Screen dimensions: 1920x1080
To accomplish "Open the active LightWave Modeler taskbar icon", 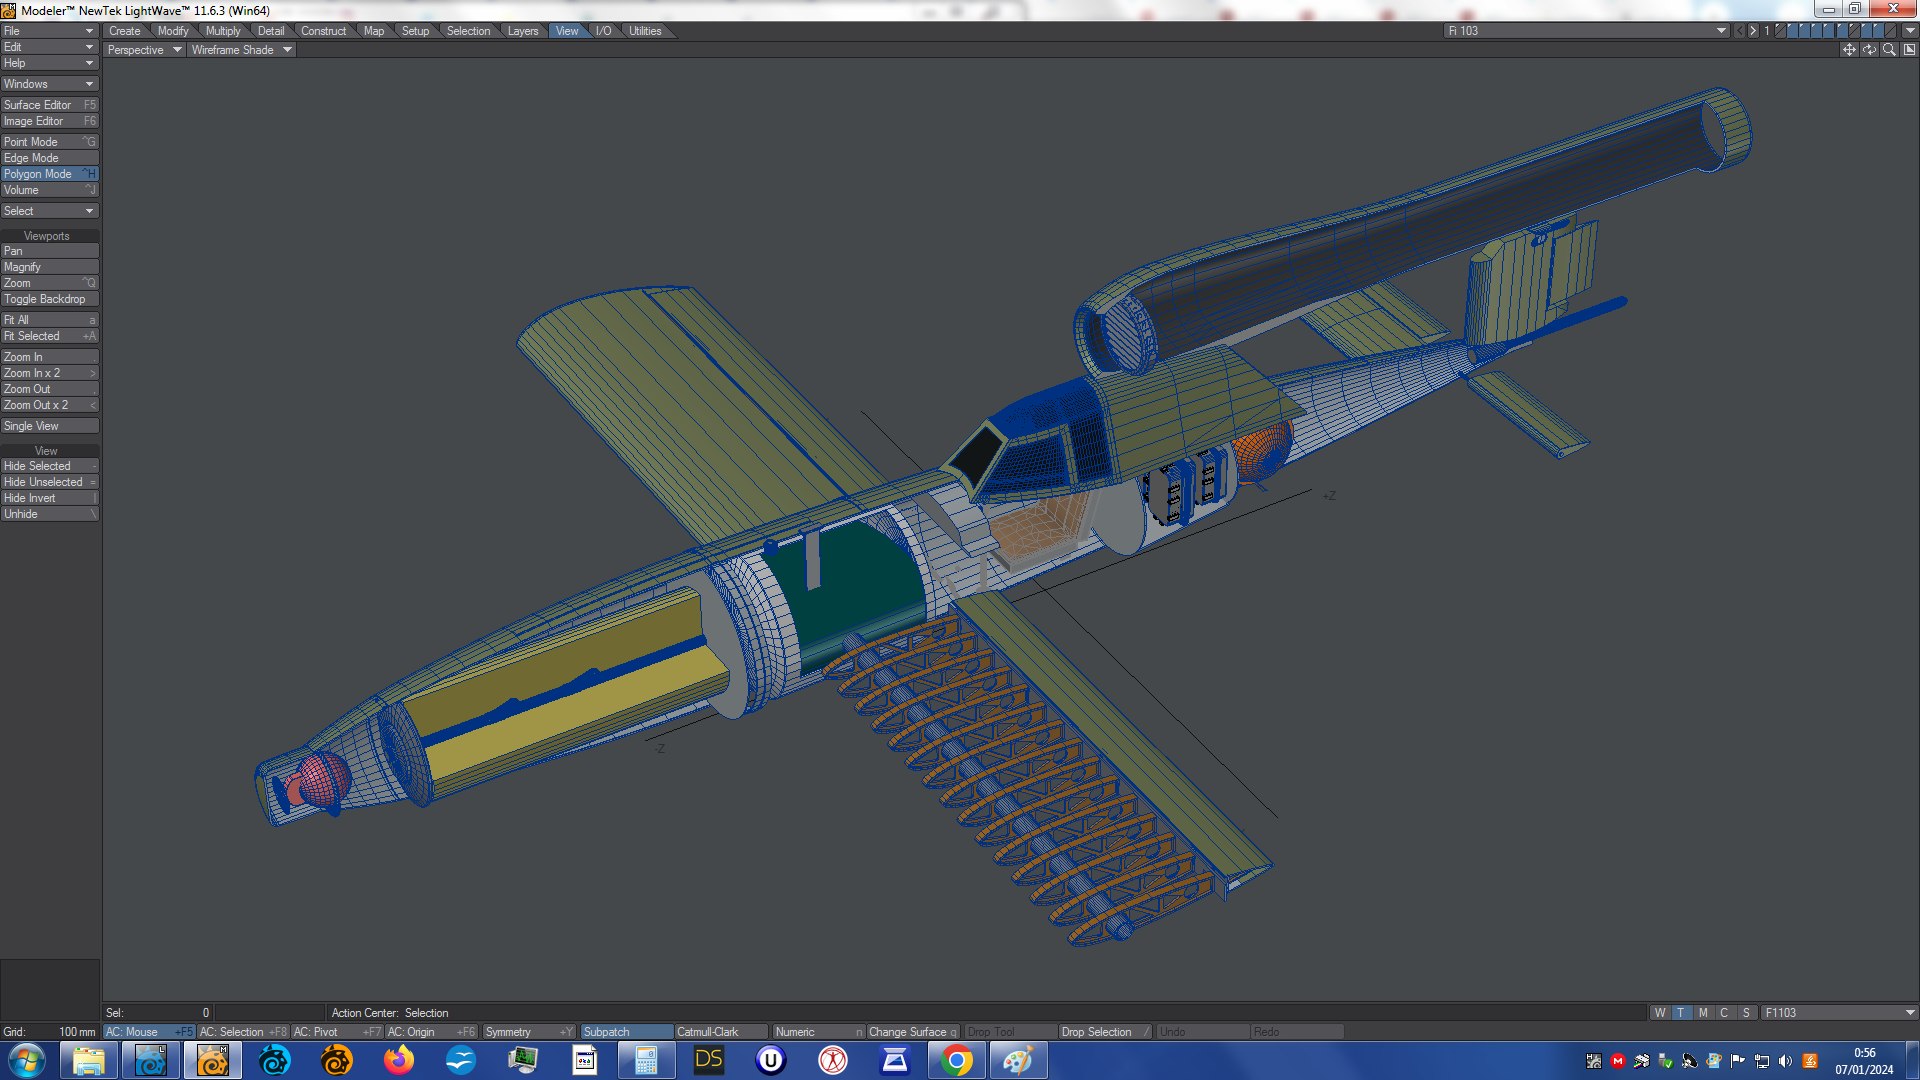I will 213,1060.
